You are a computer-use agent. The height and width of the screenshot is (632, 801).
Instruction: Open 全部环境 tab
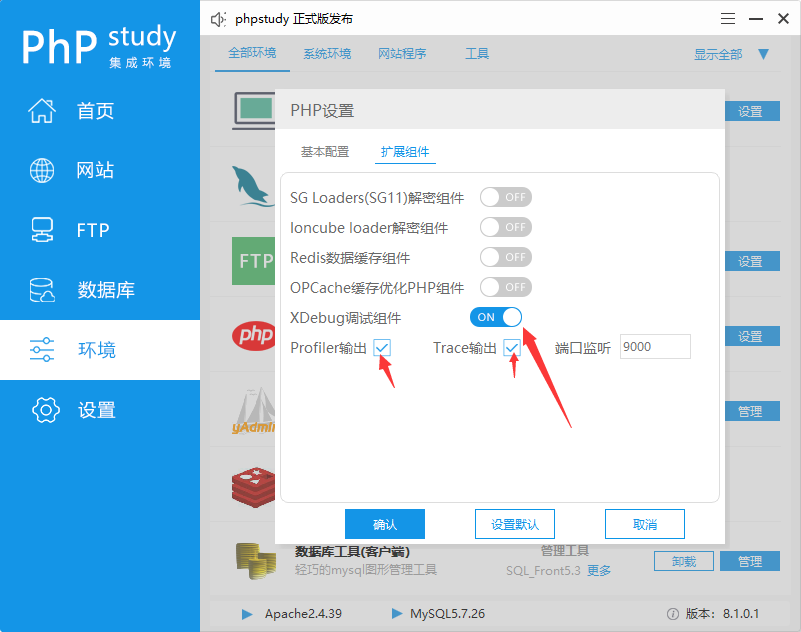pyautogui.click(x=252, y=53)
